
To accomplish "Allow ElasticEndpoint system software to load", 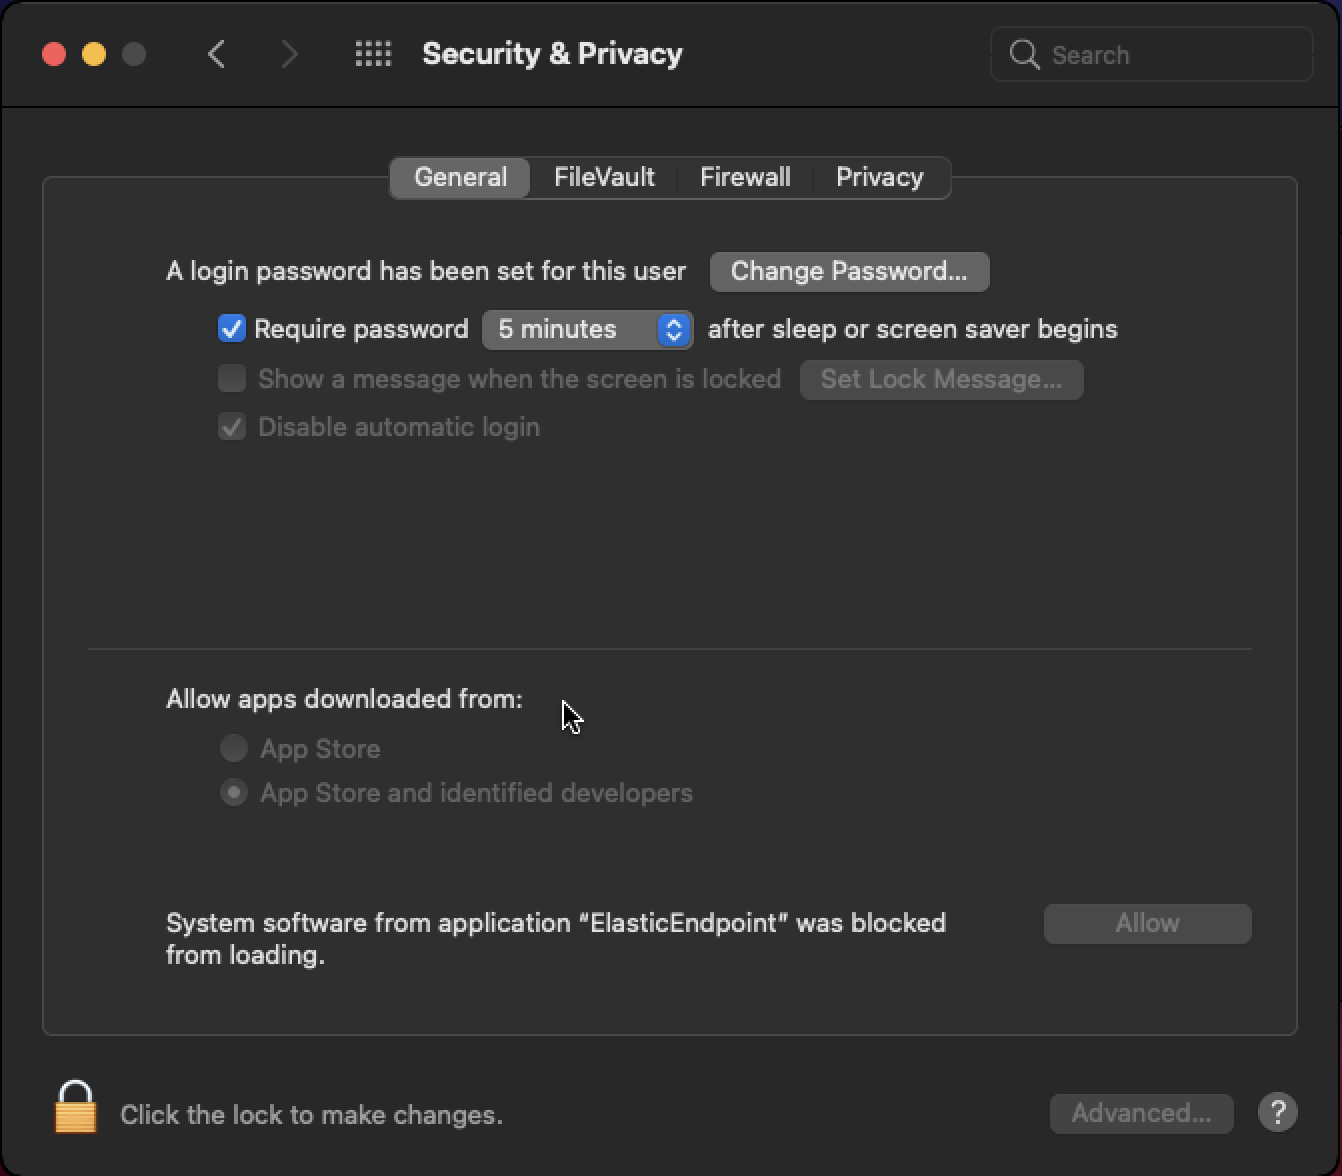I will pyautogui.click(x=1146, y=922).
